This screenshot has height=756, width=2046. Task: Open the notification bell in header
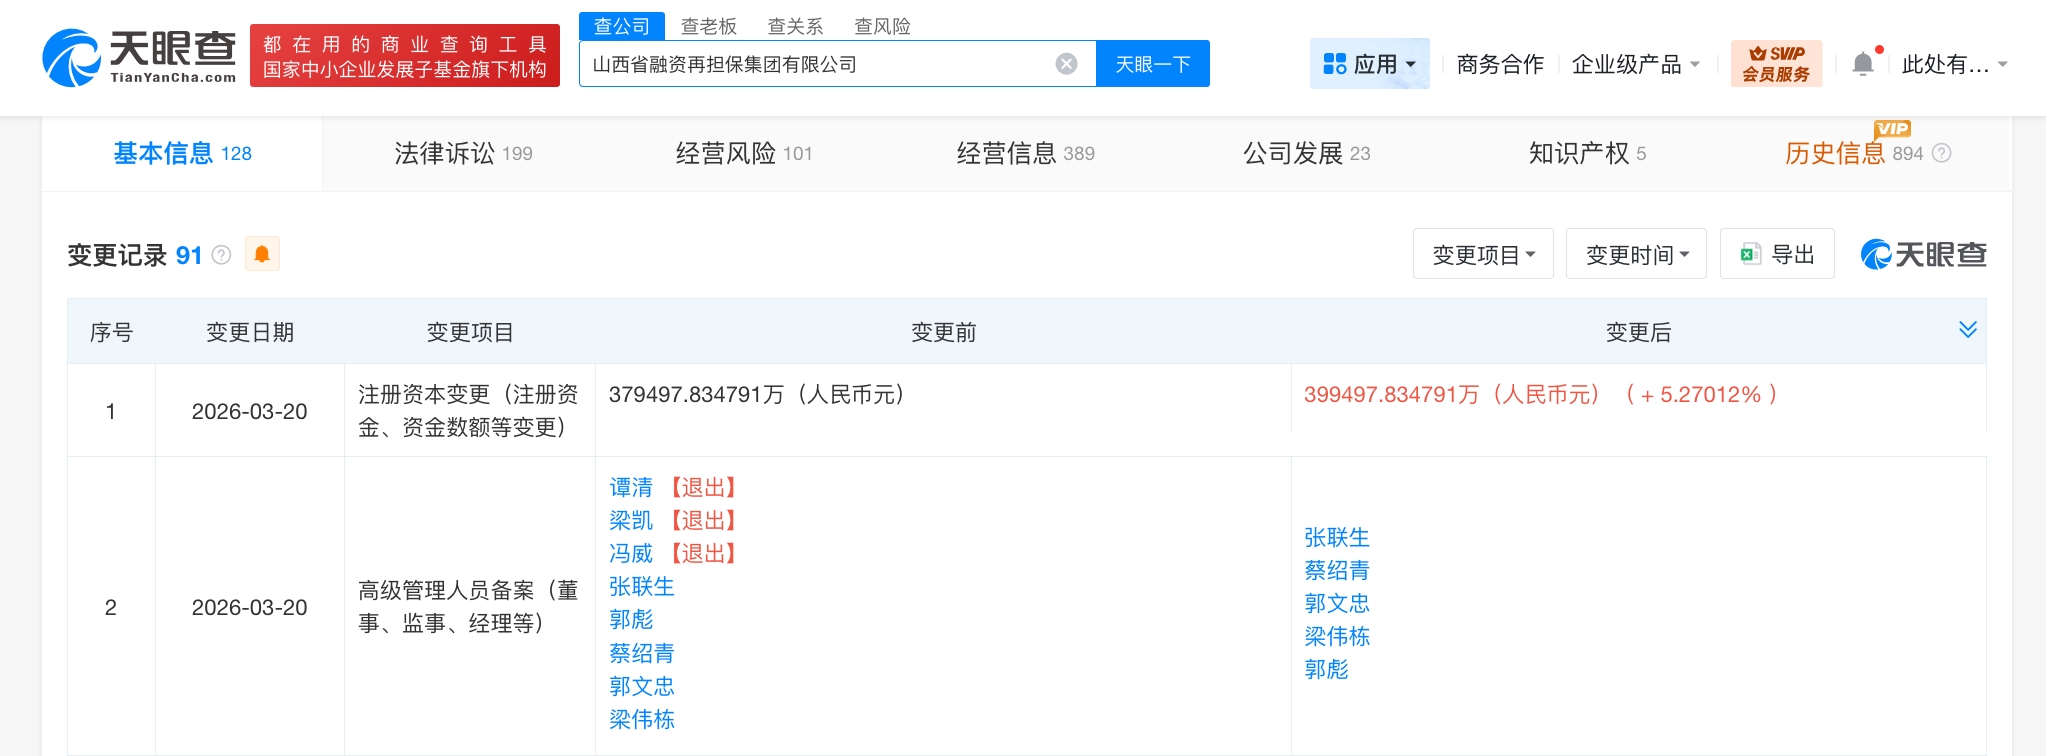point(1862,64)
